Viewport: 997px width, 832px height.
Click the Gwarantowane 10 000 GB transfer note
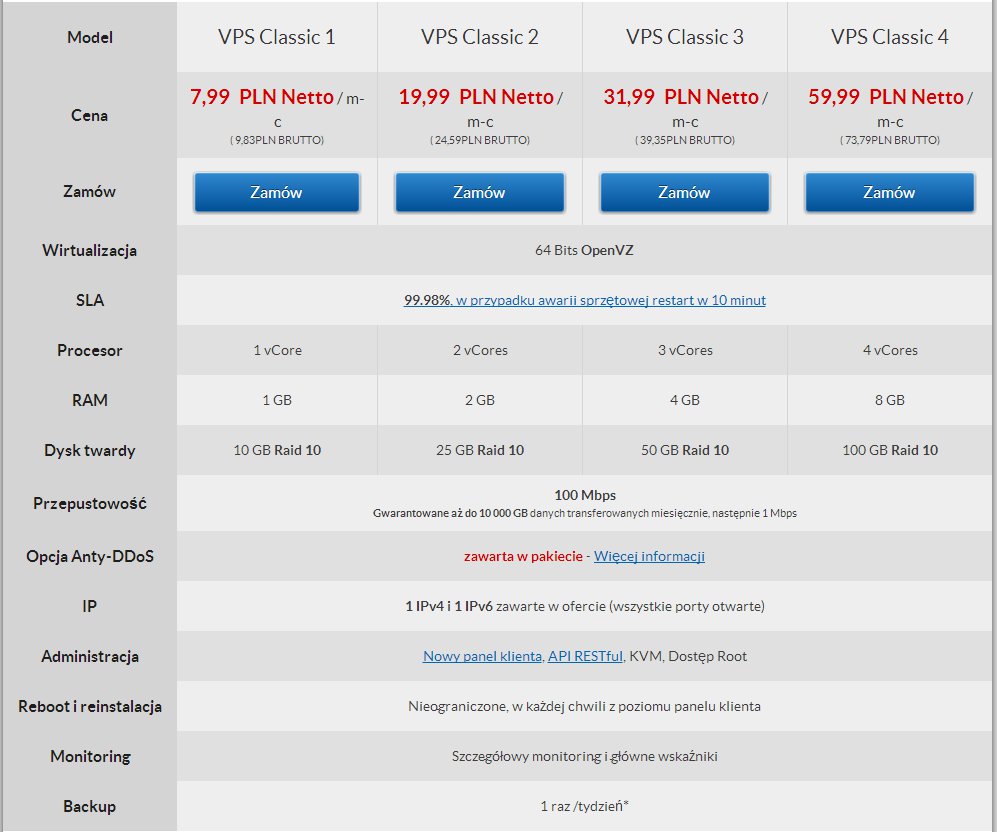point(584,513)
